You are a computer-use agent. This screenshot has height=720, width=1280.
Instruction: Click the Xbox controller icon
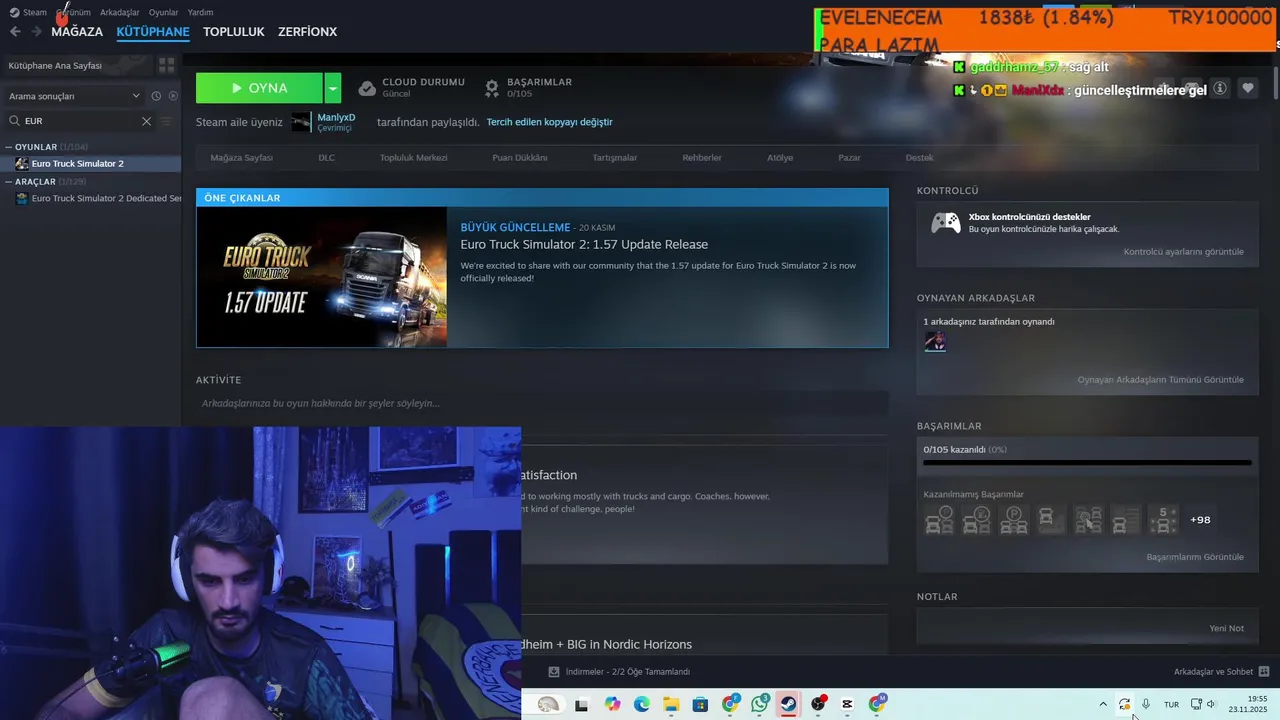pyautogui.click(x=946, y=223)
